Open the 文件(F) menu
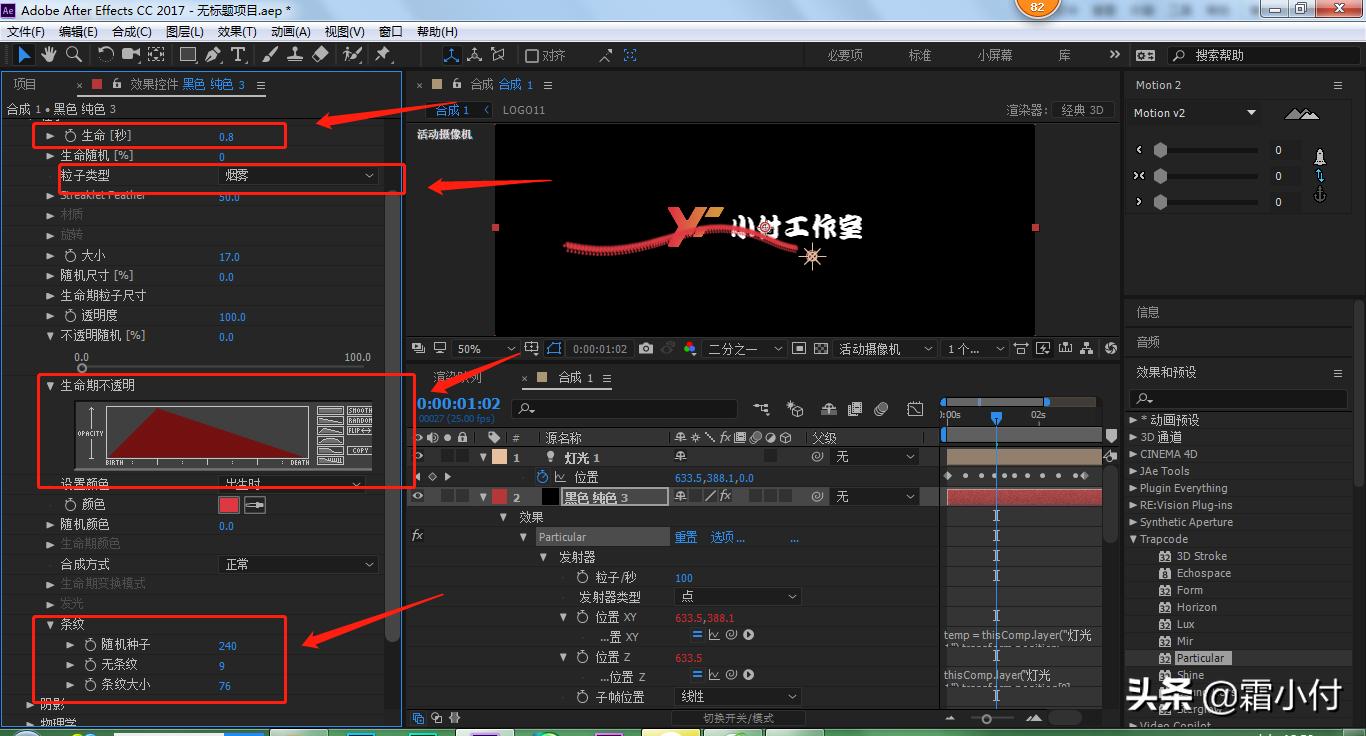The image size is (1366, 736). point(26,32)
